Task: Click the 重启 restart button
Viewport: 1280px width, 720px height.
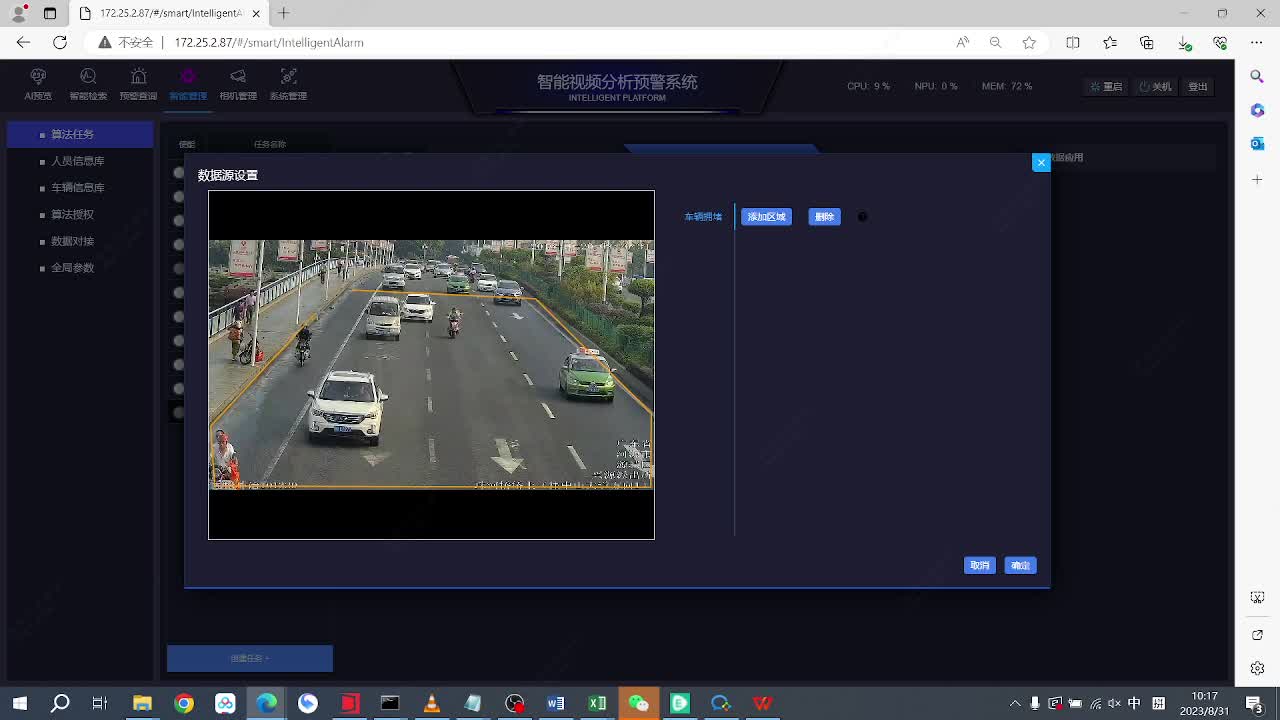Action: click(1107, 87)
